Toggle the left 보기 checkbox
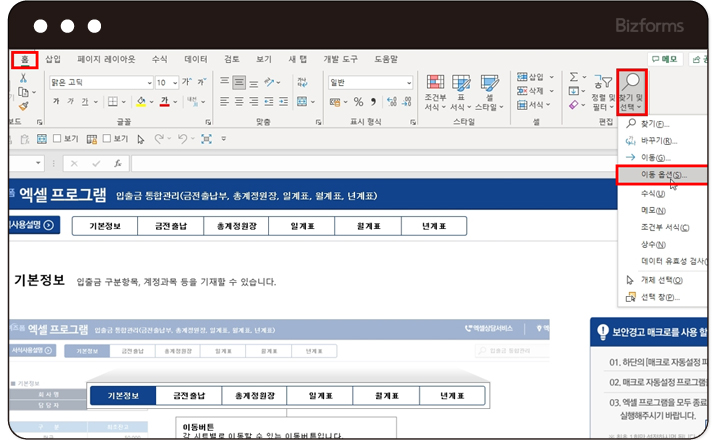This screenshot has height=440, width=715. pyautogui.click(x=57, y=139)
